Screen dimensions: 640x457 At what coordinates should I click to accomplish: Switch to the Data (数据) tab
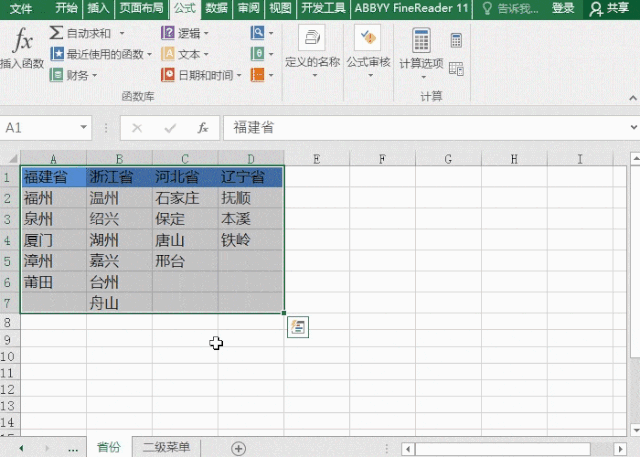(216, 9)
